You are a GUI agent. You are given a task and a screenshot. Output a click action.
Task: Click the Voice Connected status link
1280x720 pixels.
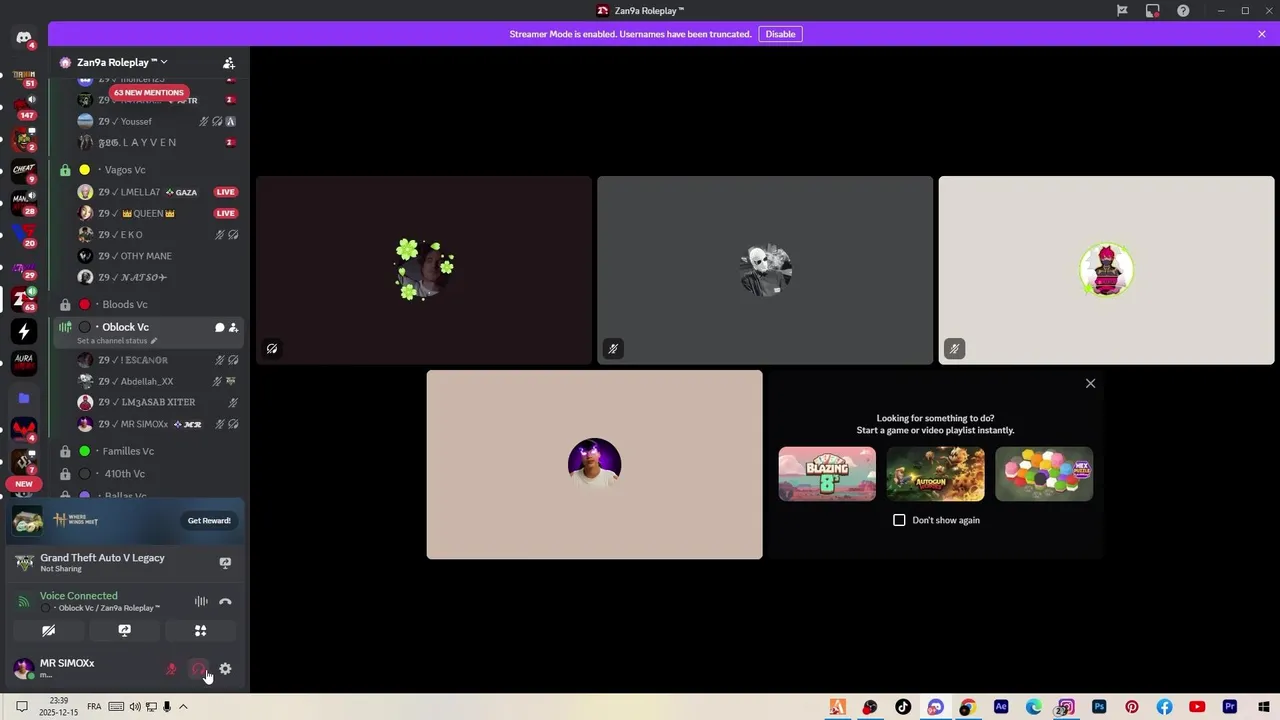(78, 596)
